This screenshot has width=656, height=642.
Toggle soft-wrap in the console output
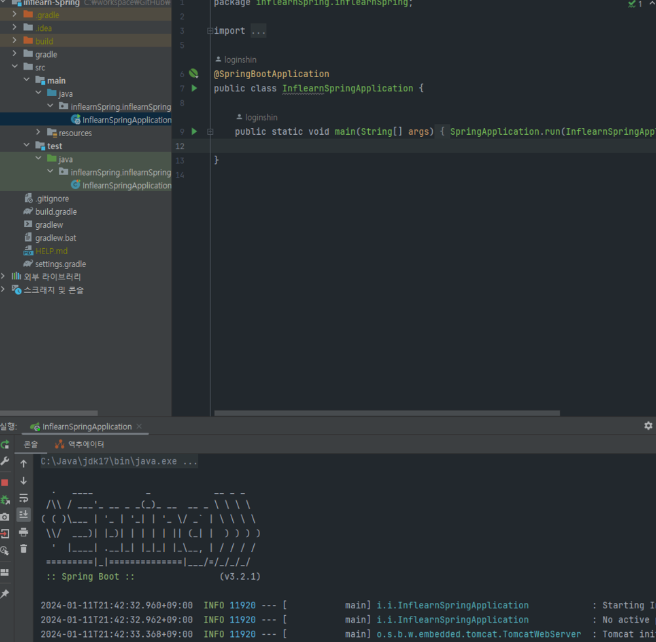coord(23,498)
